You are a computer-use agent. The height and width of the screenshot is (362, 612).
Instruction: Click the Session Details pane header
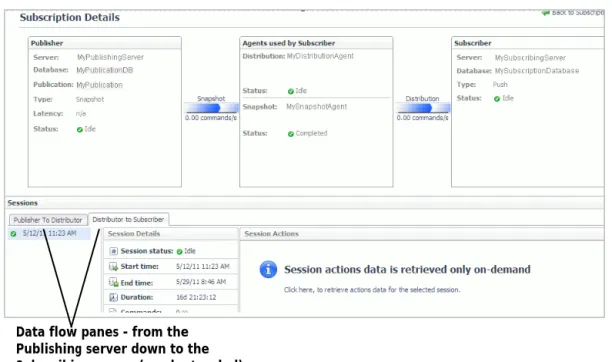pos(171,234)
